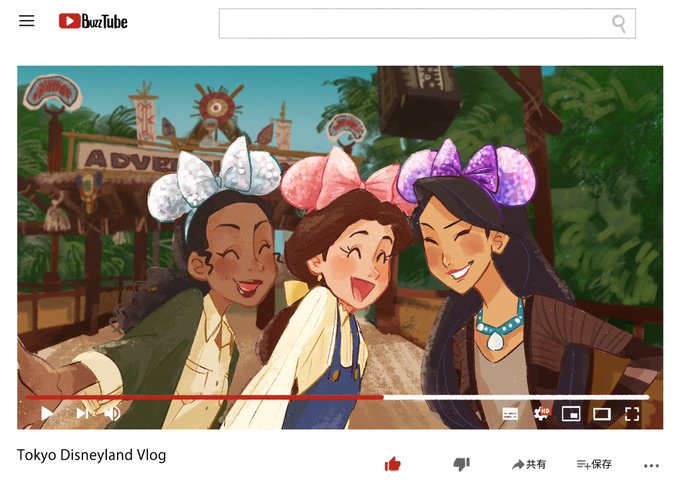
Task: Mute the video volume
Action: point(112,413)
